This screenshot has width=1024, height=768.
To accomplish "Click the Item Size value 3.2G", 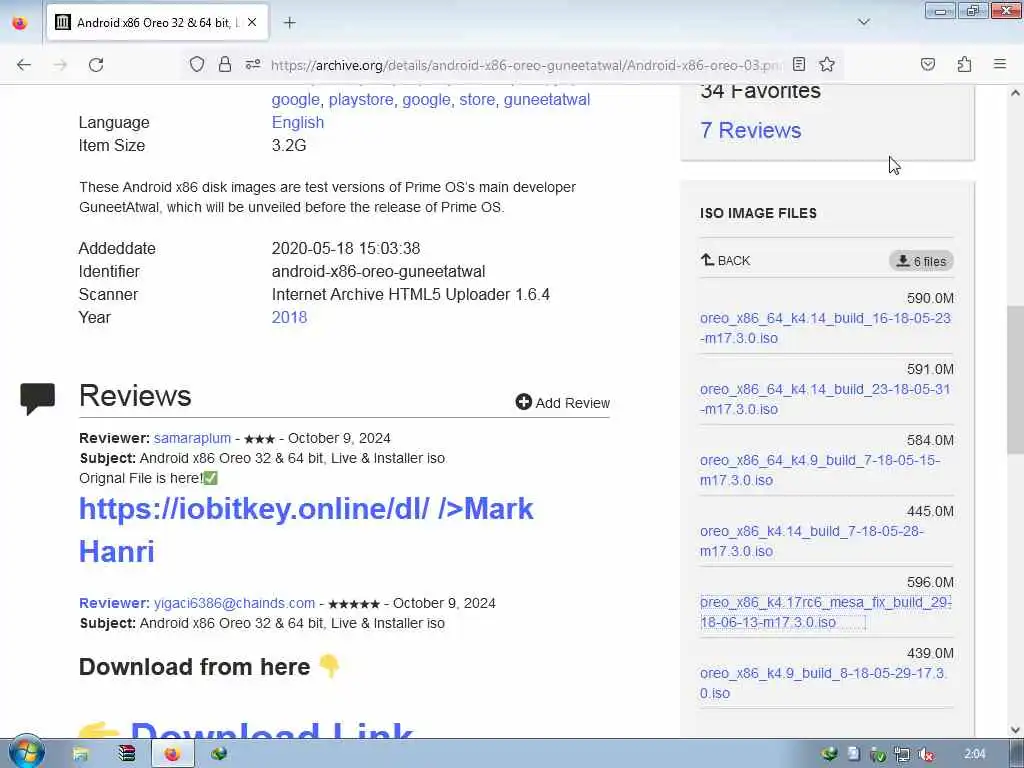I will pos(289,145).
